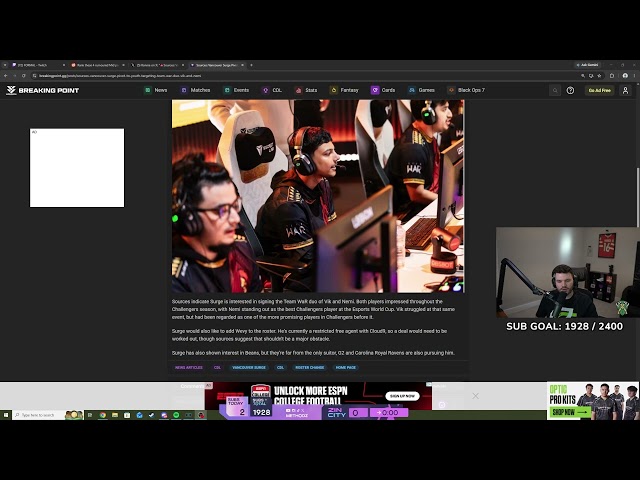Screen dimensions: 640x480
Task: Open the Stats section
Action: (306, 90)
